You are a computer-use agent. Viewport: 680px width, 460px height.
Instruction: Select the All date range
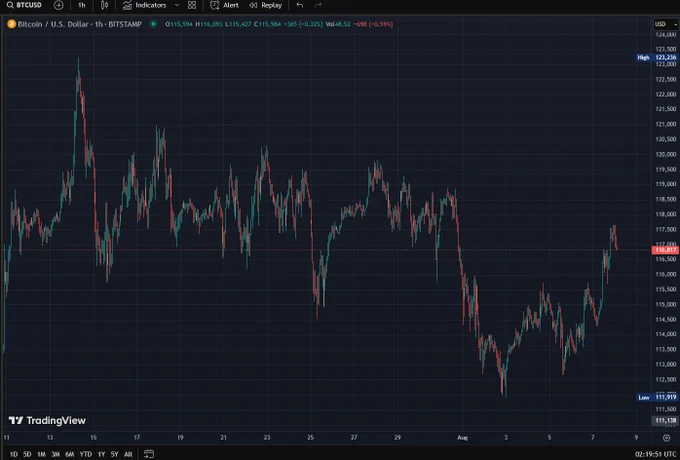[128, 454]
